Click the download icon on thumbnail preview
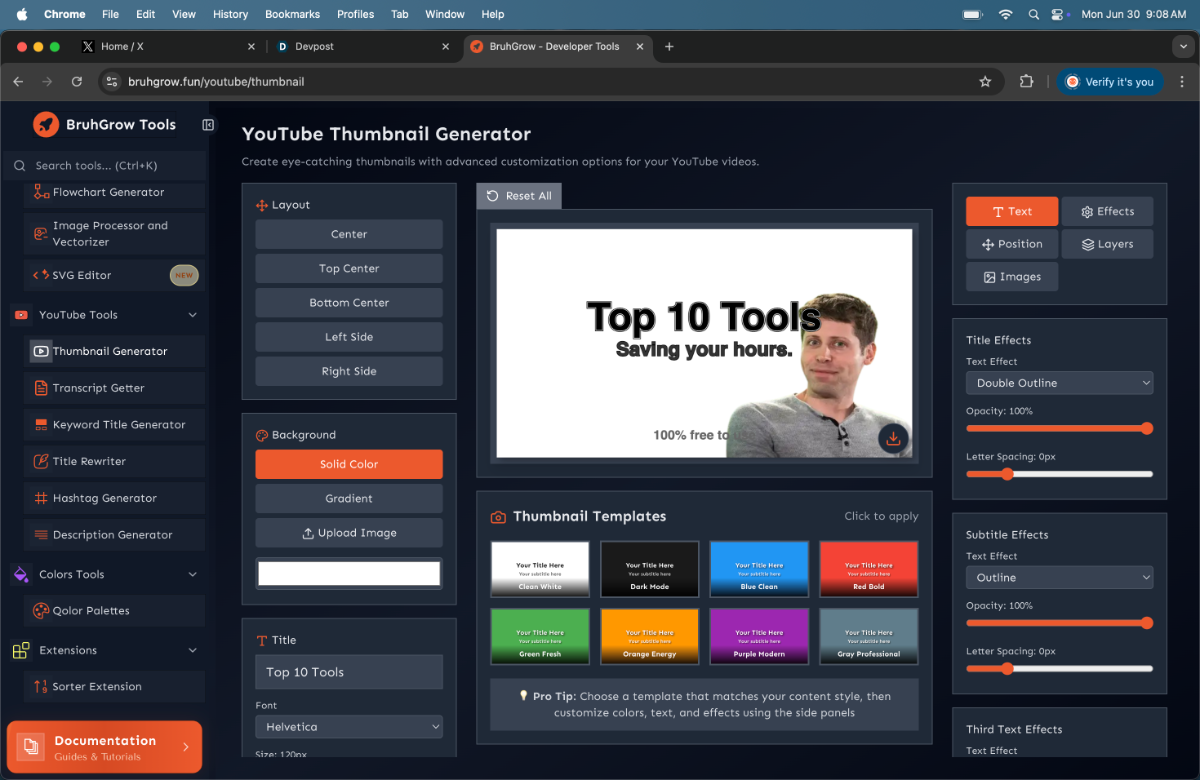This screenshot has height=780, width=1200. coord(893,438)
